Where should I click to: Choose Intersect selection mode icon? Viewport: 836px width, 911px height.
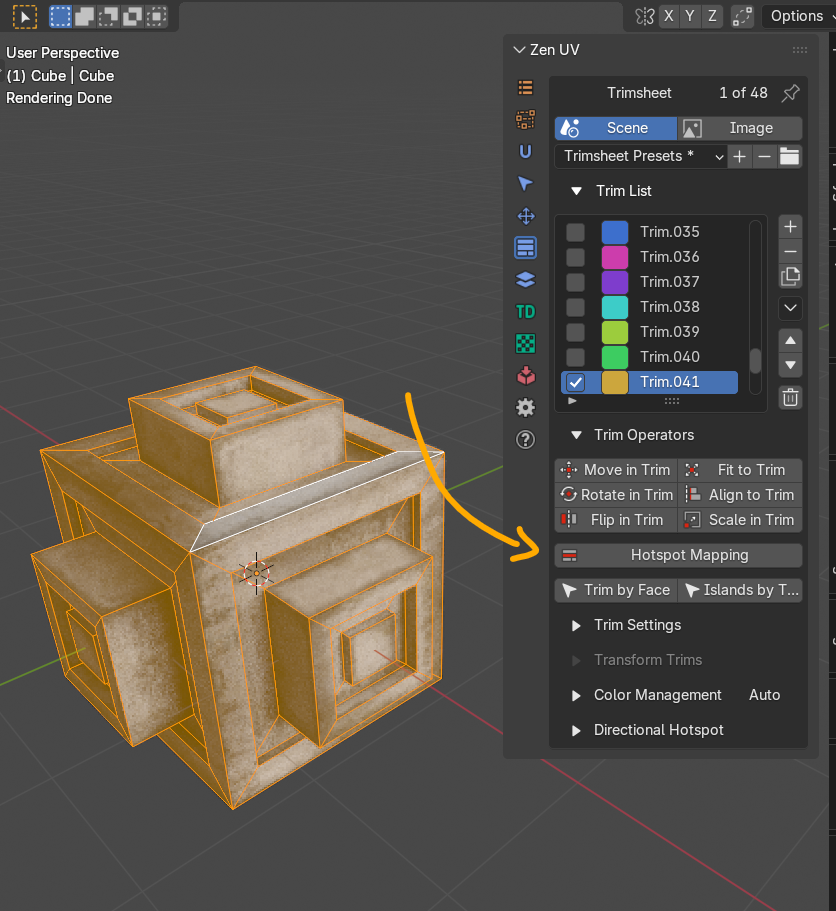[x=156, y=16]
